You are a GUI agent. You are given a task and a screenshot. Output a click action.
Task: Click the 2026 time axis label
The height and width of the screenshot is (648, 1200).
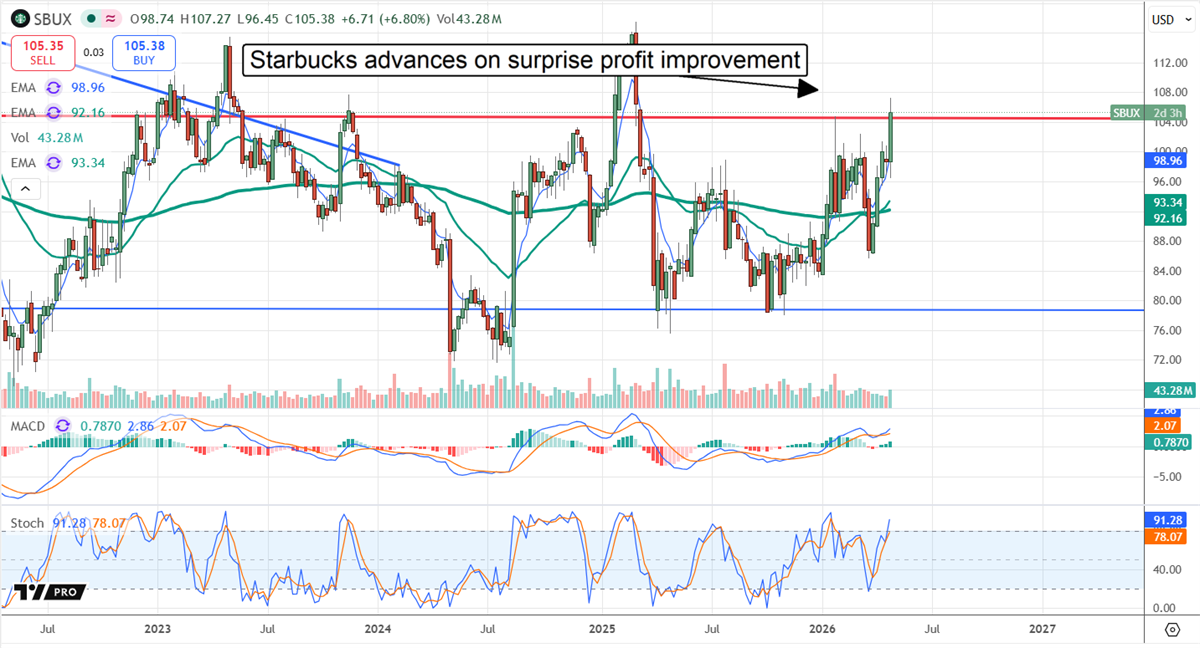click(x=822, y=629)
